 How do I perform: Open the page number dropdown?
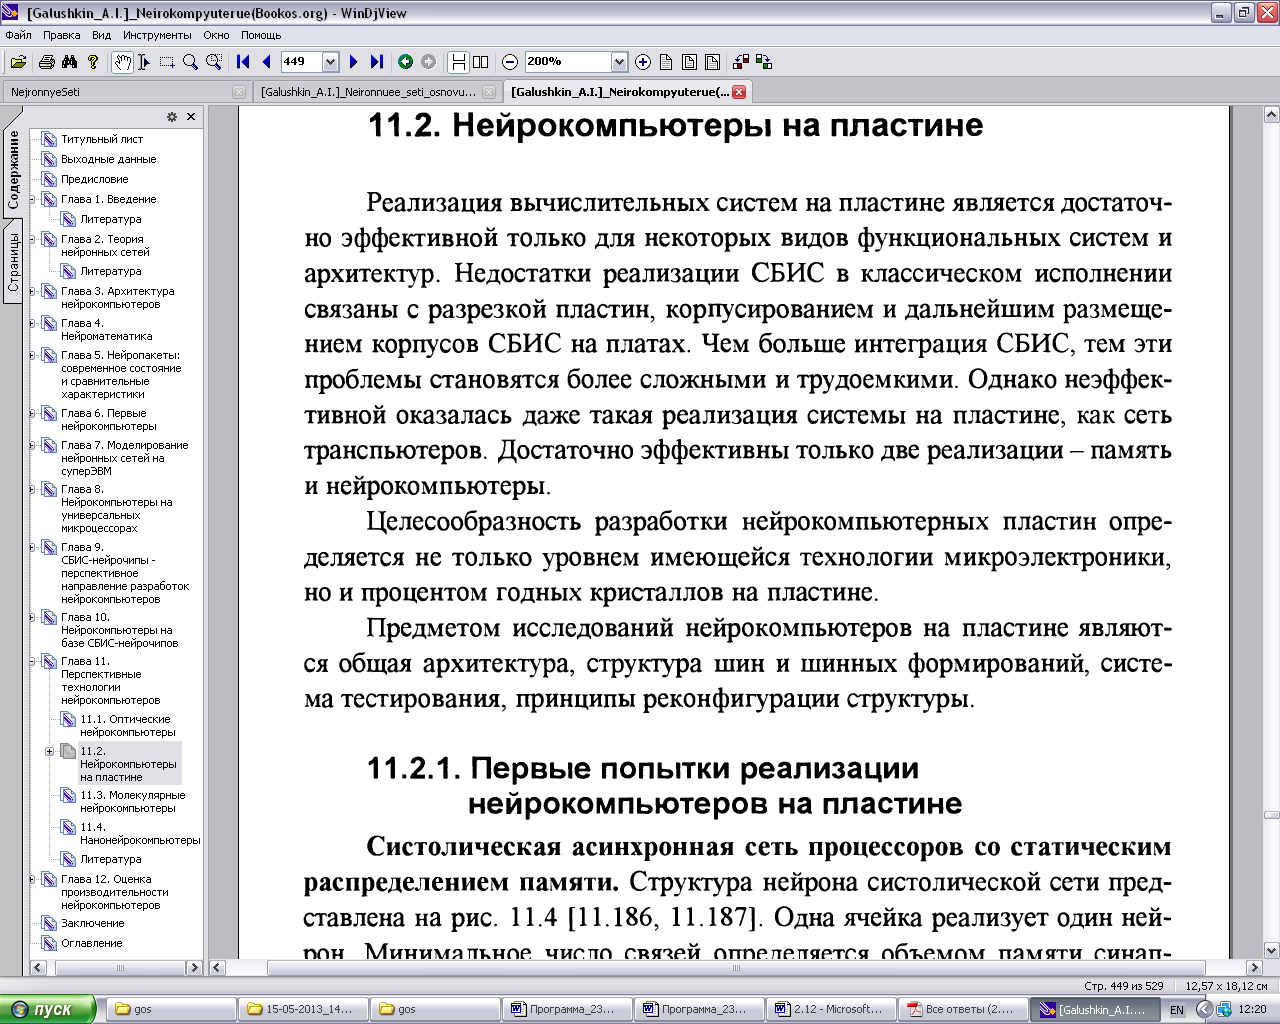[330, 62]
